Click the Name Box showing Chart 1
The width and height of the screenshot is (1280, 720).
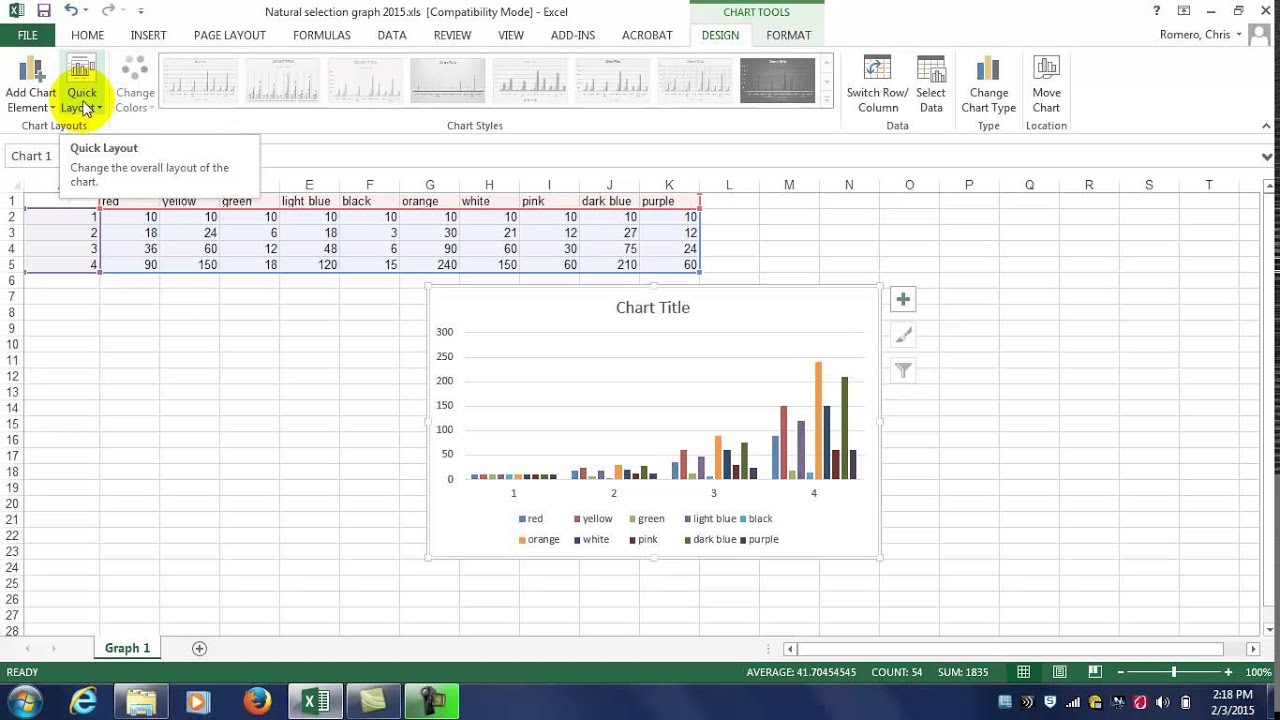click(32, 156)
